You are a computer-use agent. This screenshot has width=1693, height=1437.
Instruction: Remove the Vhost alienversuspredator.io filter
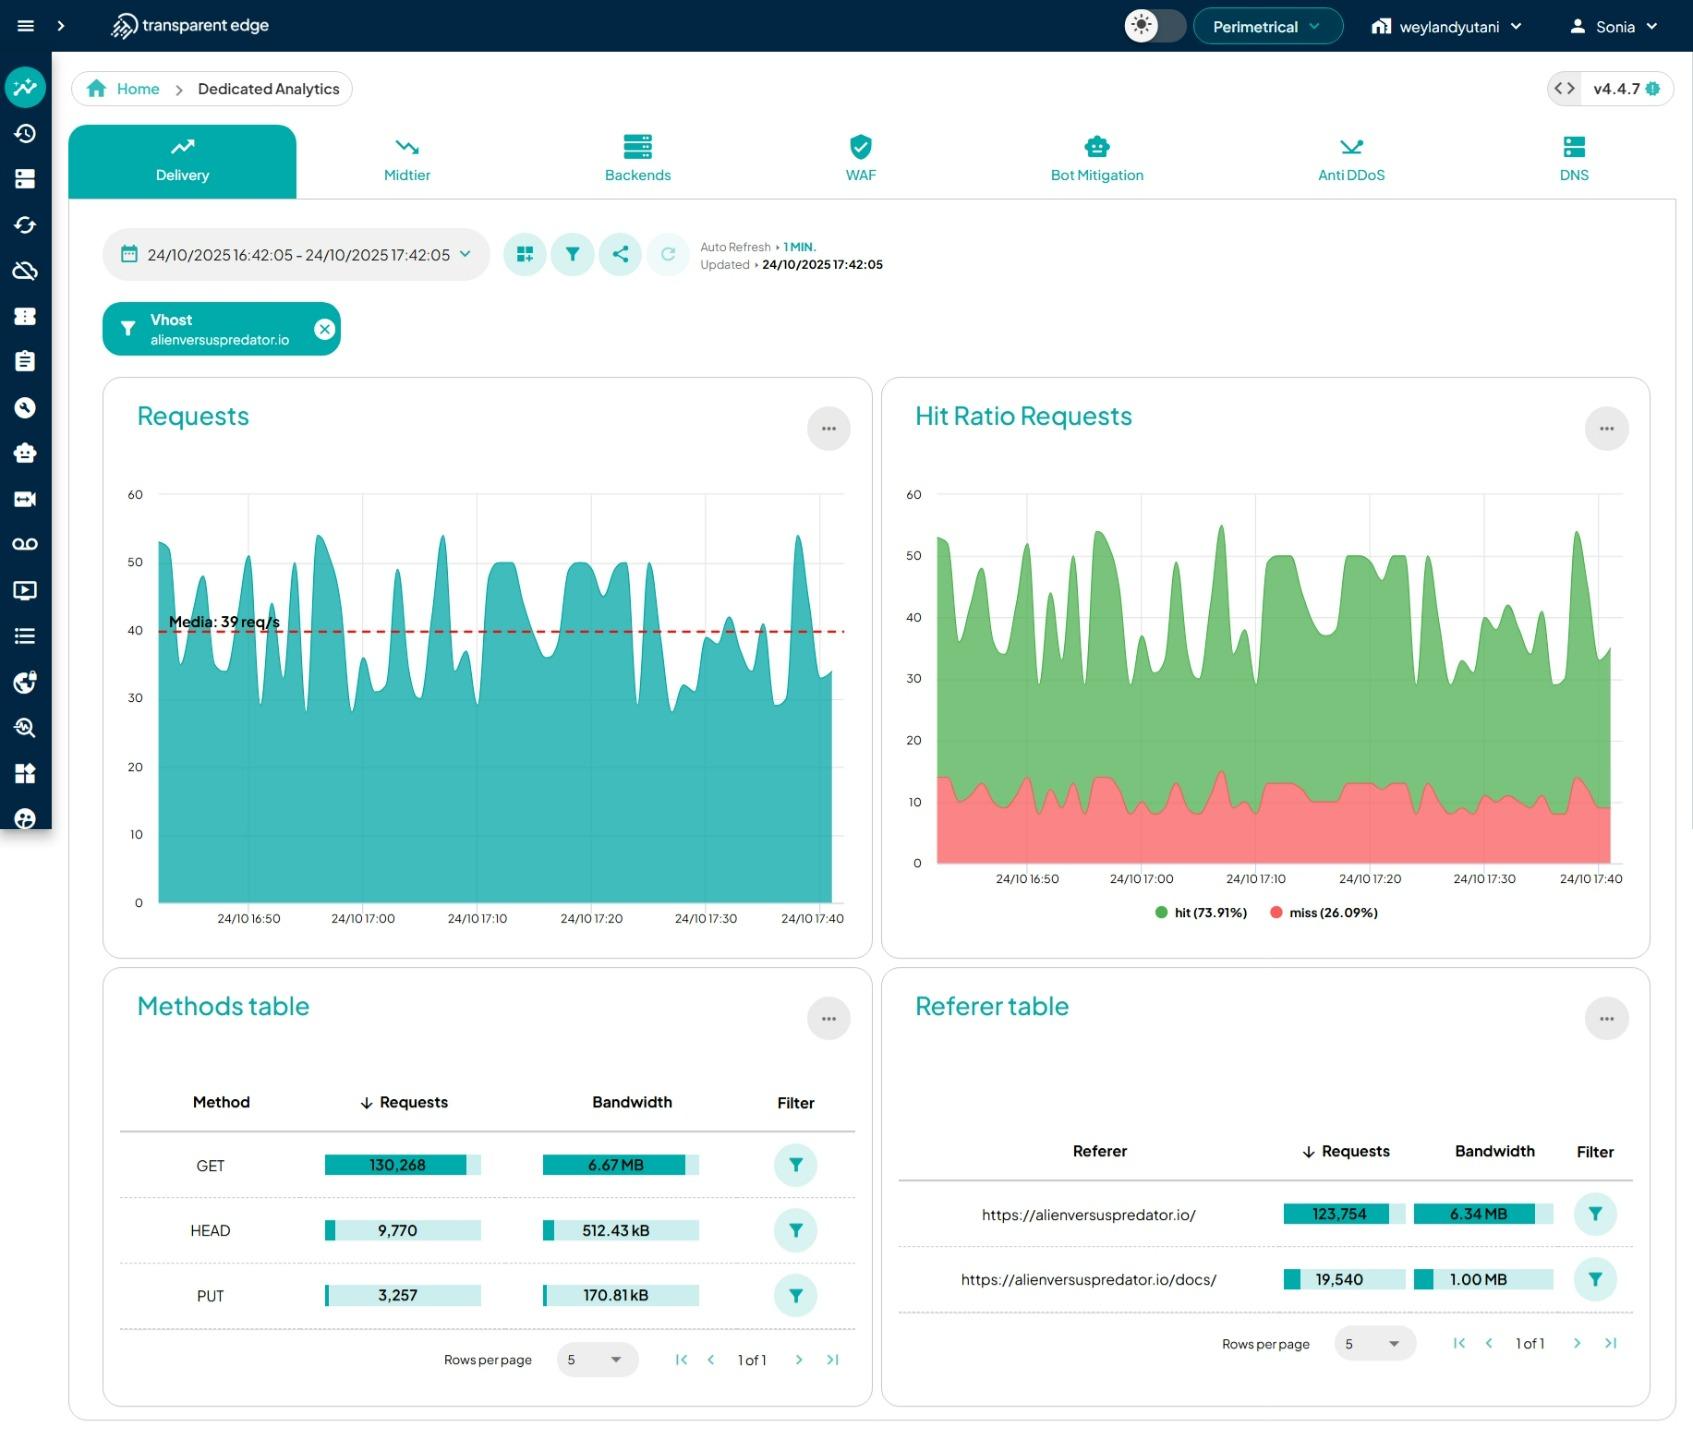(324, 329)
